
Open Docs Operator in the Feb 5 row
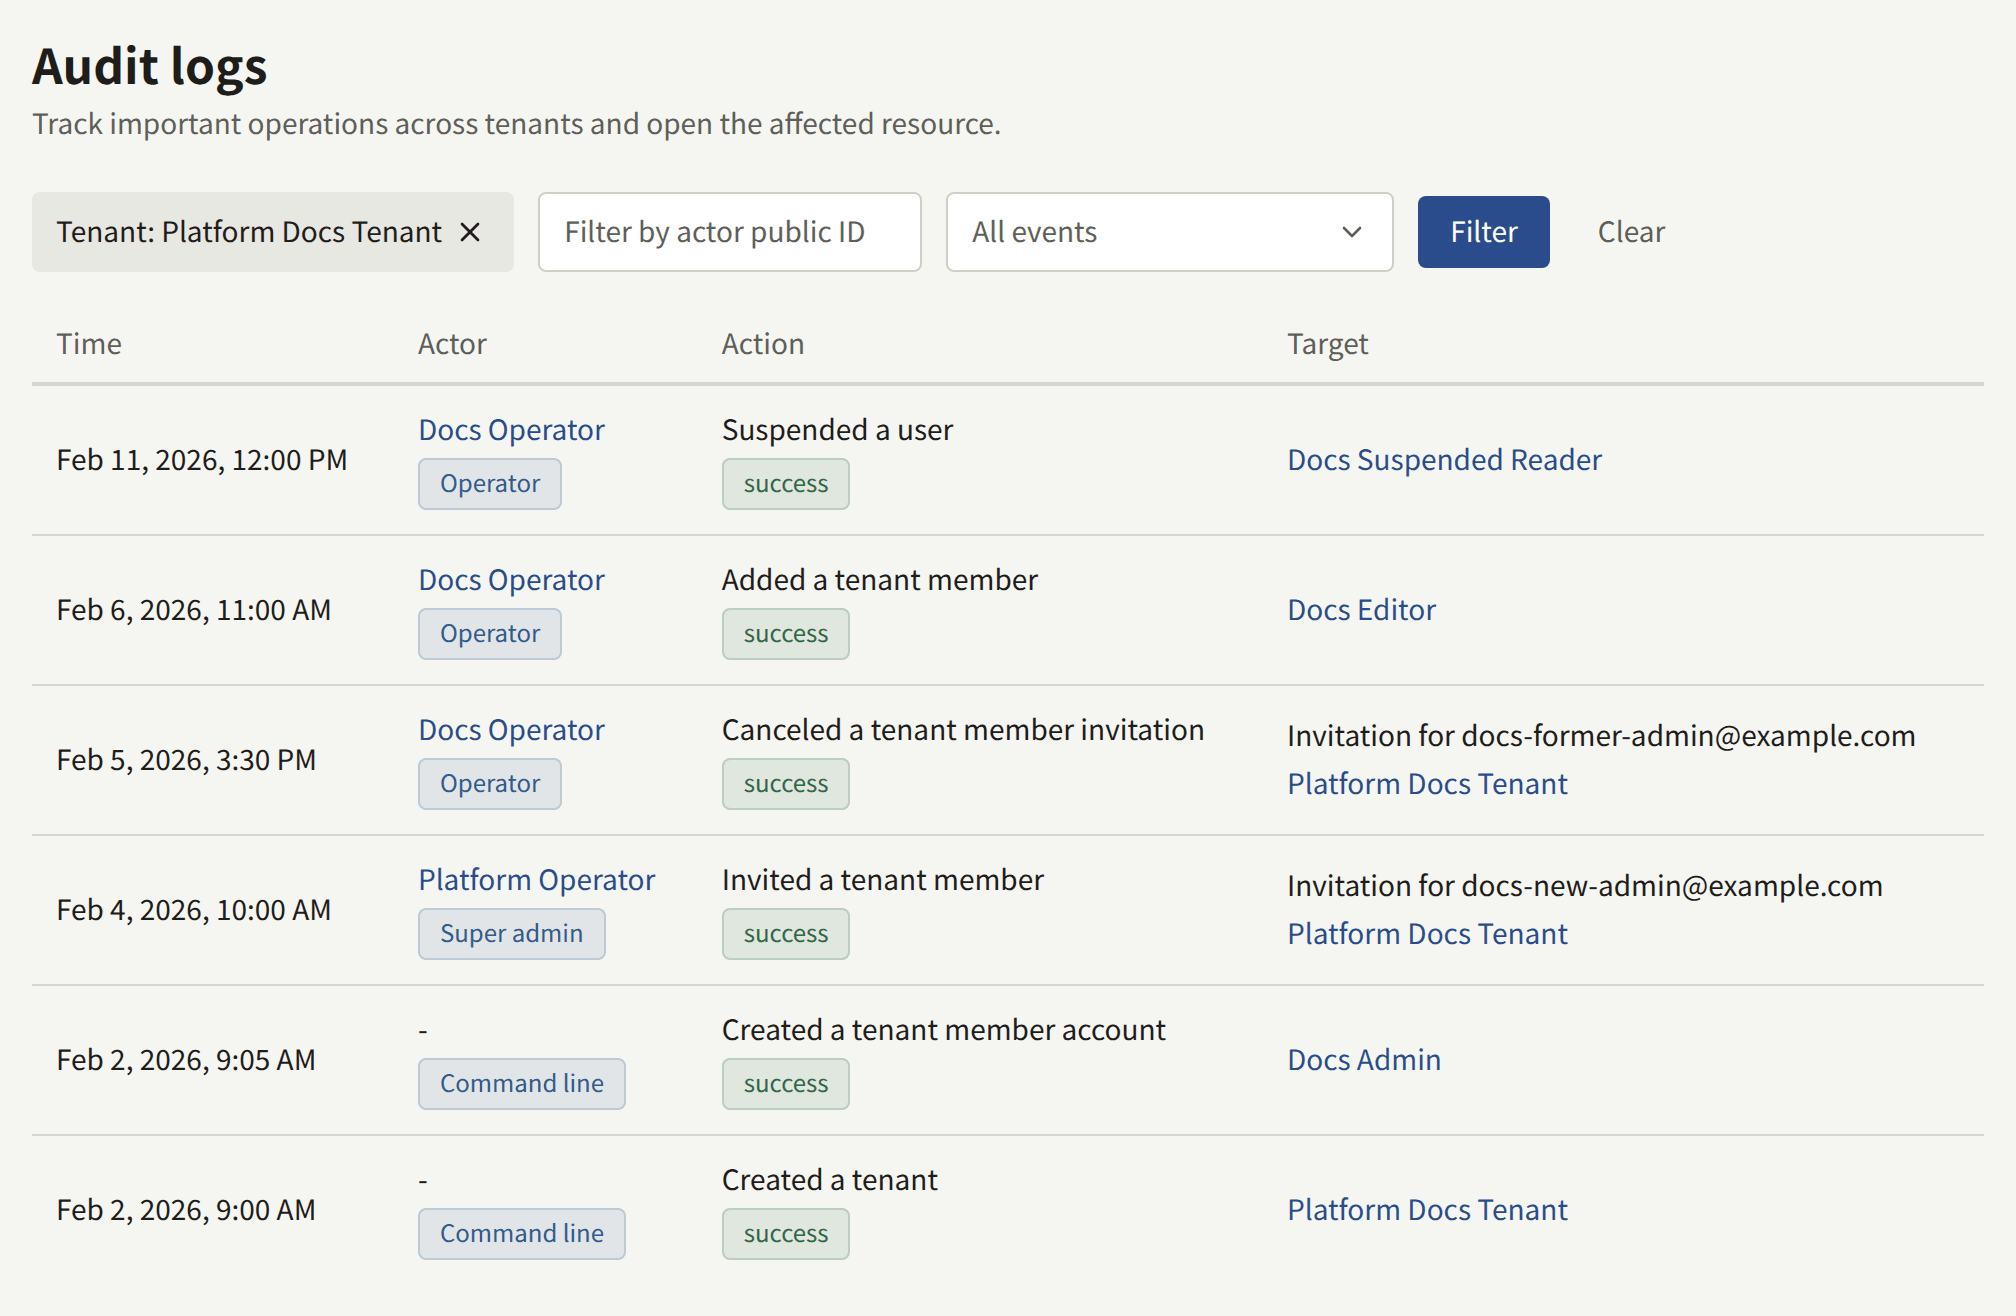coord(511,730)
